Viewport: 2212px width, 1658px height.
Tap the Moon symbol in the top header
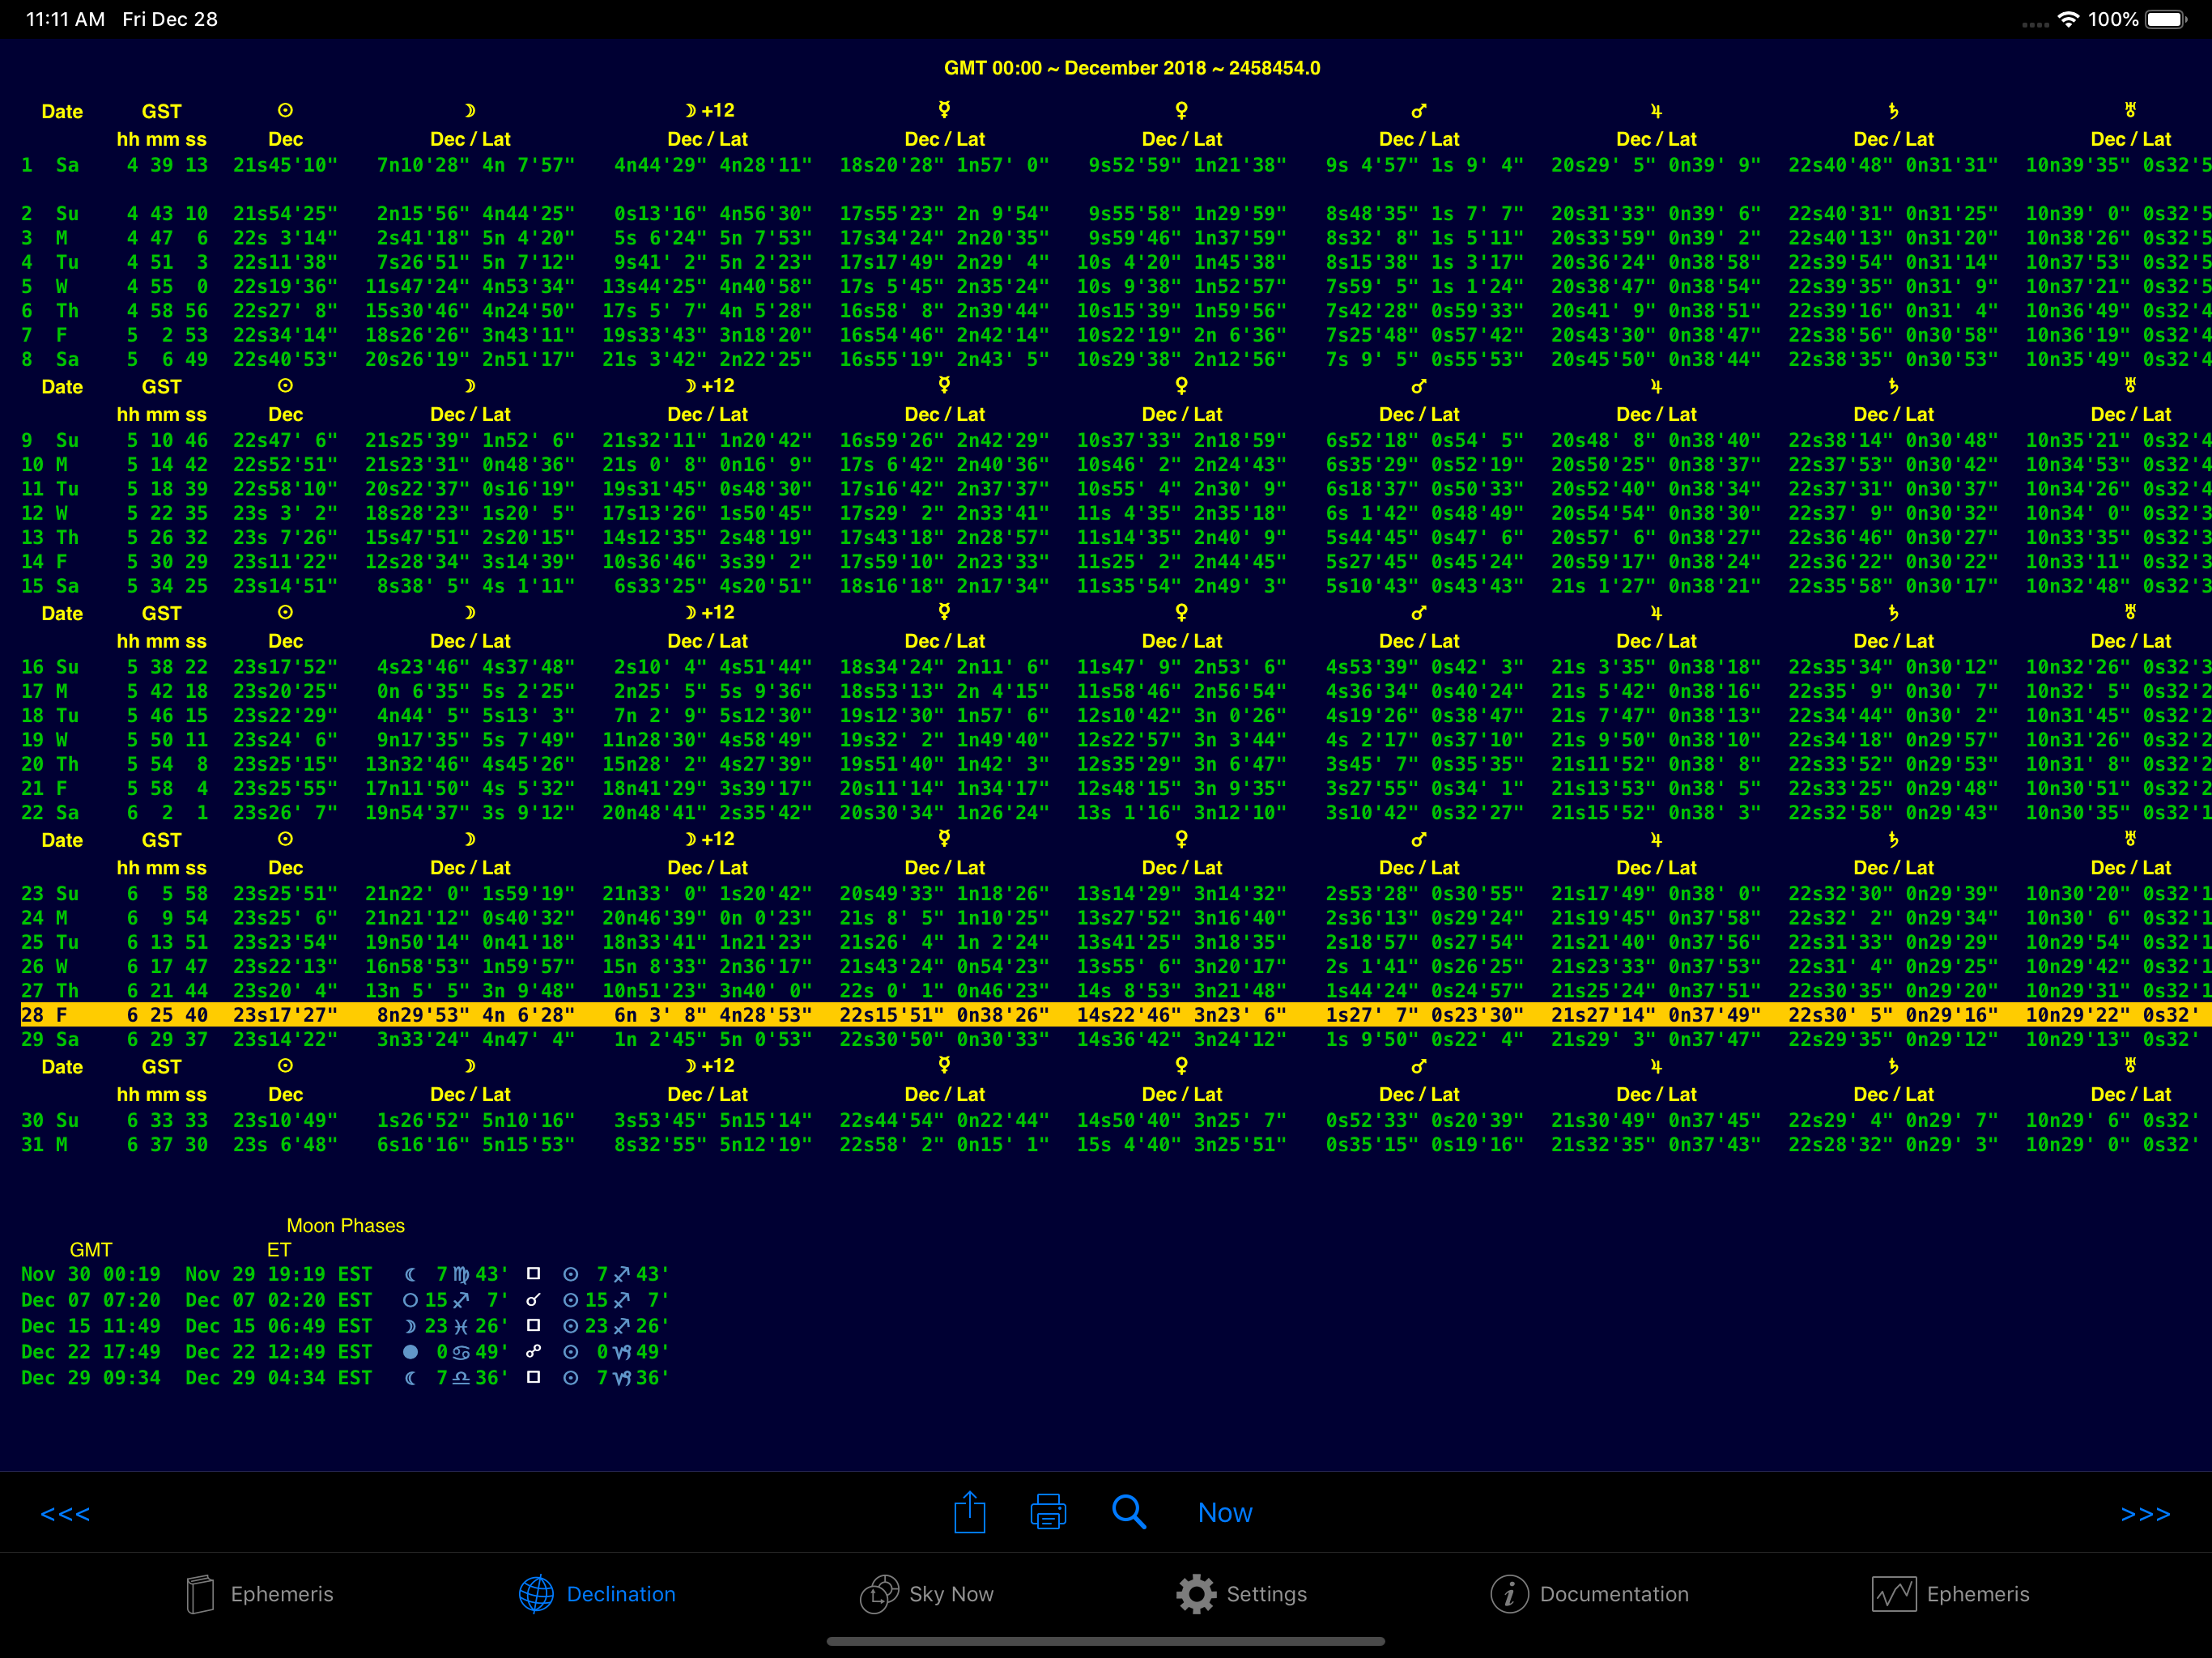click(x=470, y=110)
